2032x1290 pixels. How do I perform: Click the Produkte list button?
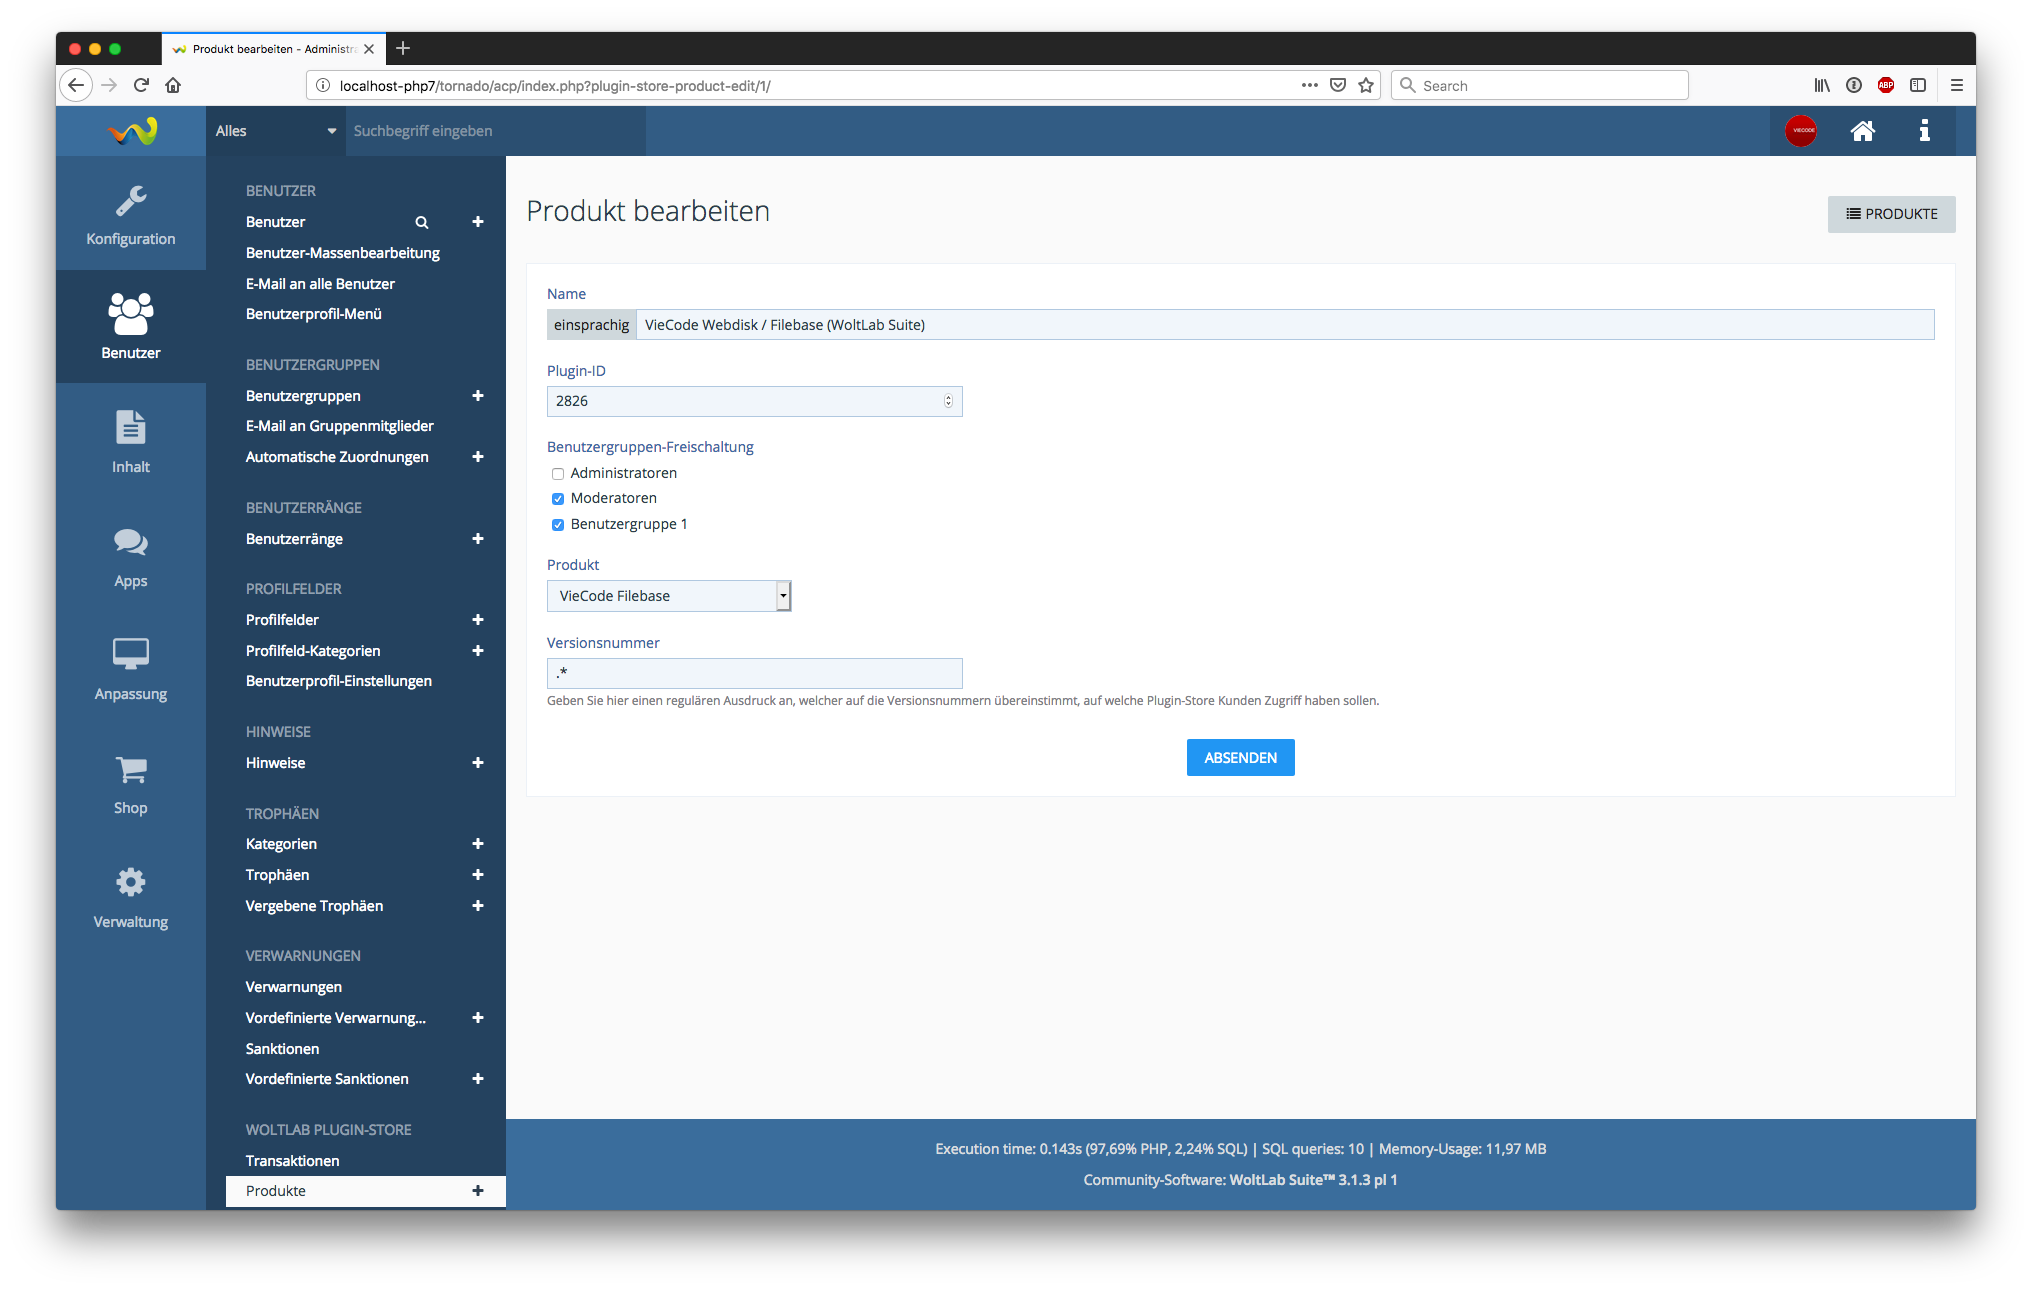(x=1891, y=214)
